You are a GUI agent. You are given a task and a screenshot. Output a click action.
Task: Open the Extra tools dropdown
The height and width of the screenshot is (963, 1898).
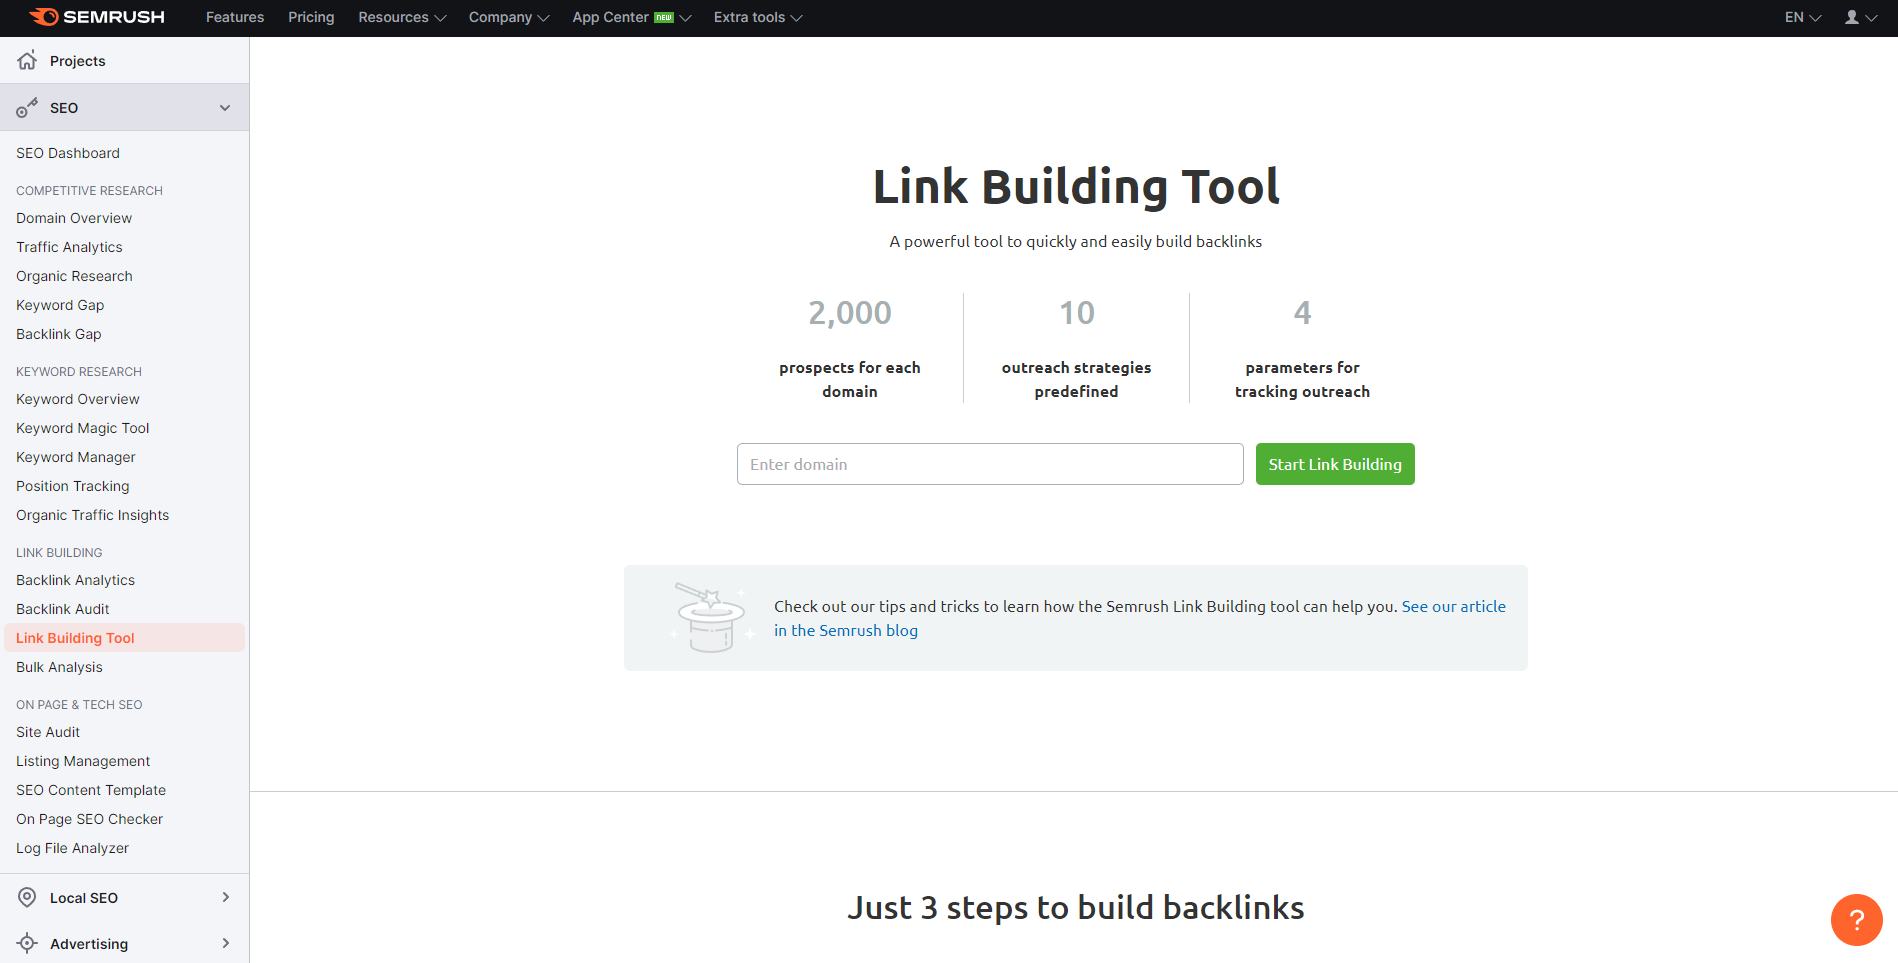point(758,17)
